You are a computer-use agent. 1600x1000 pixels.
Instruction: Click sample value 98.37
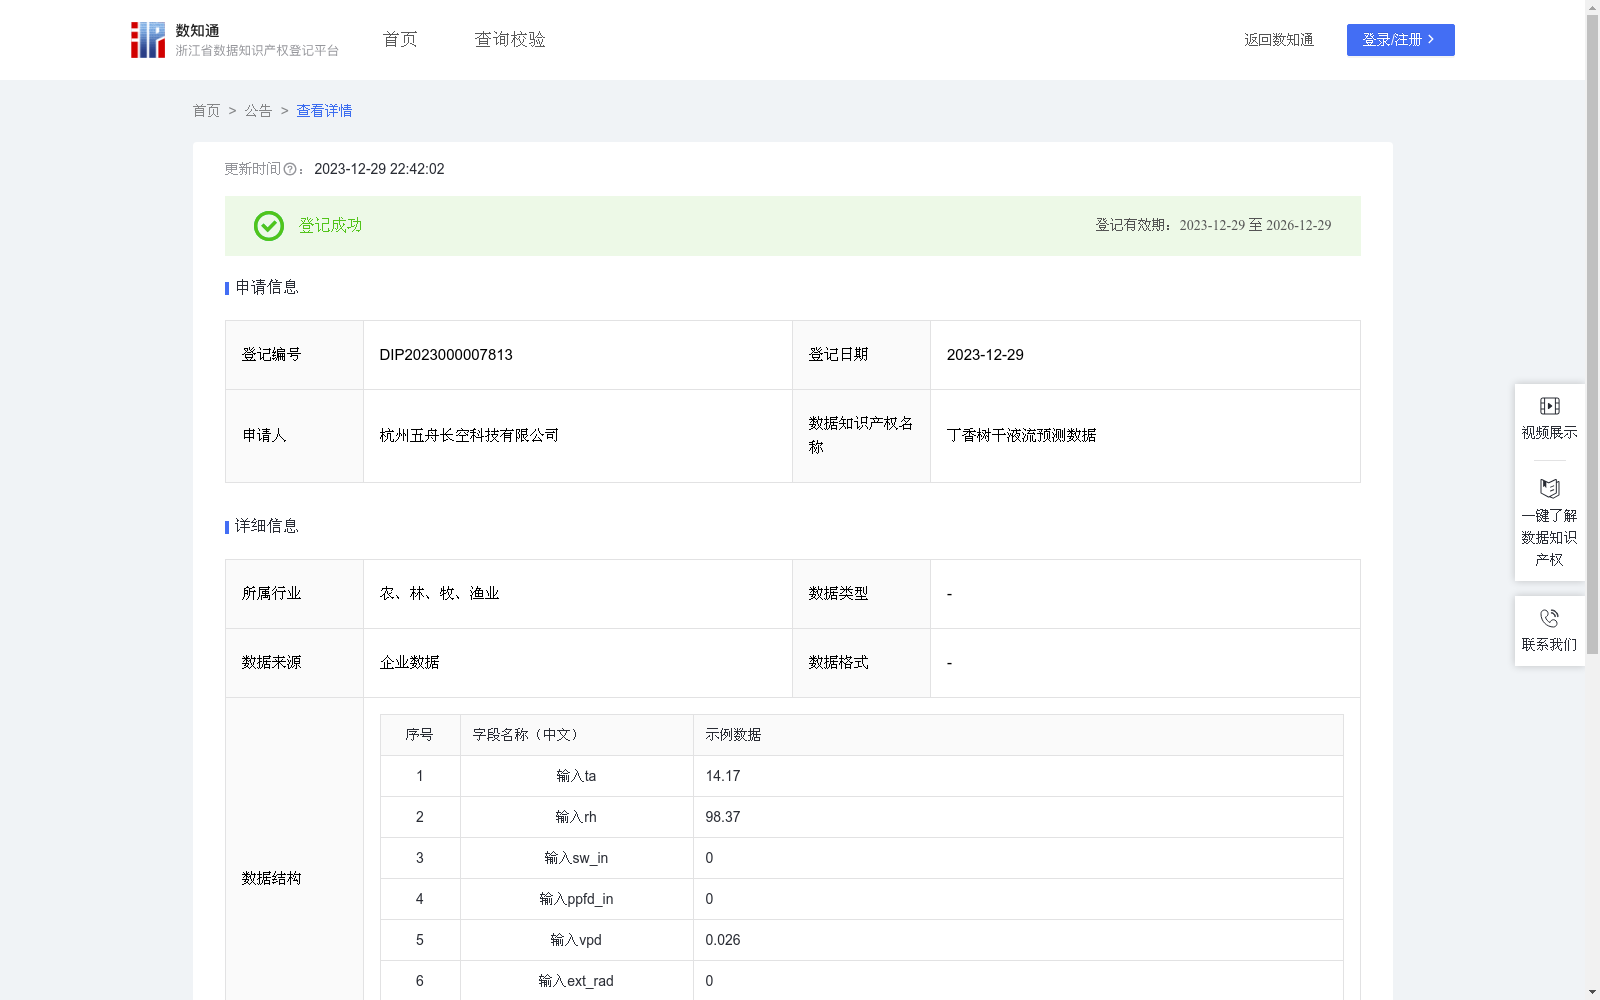(x=723, y=817)
